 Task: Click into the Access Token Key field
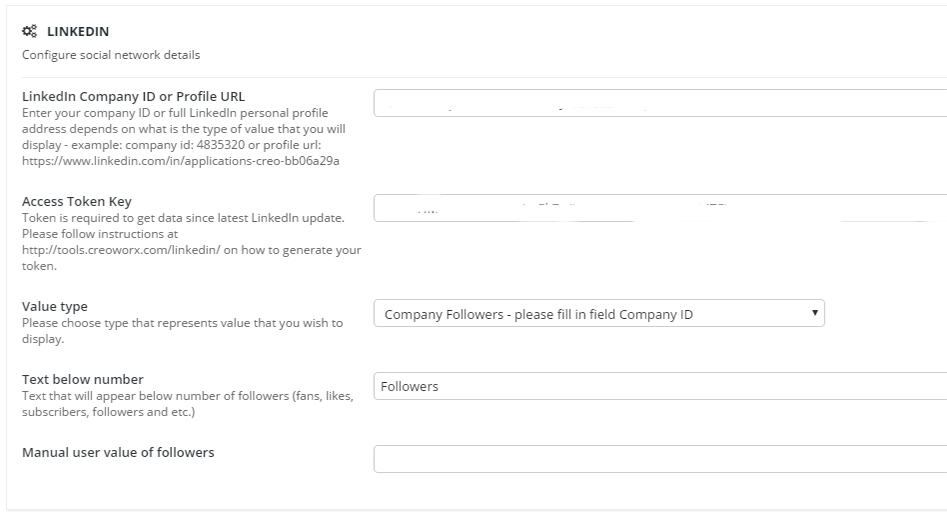point(660,208)
